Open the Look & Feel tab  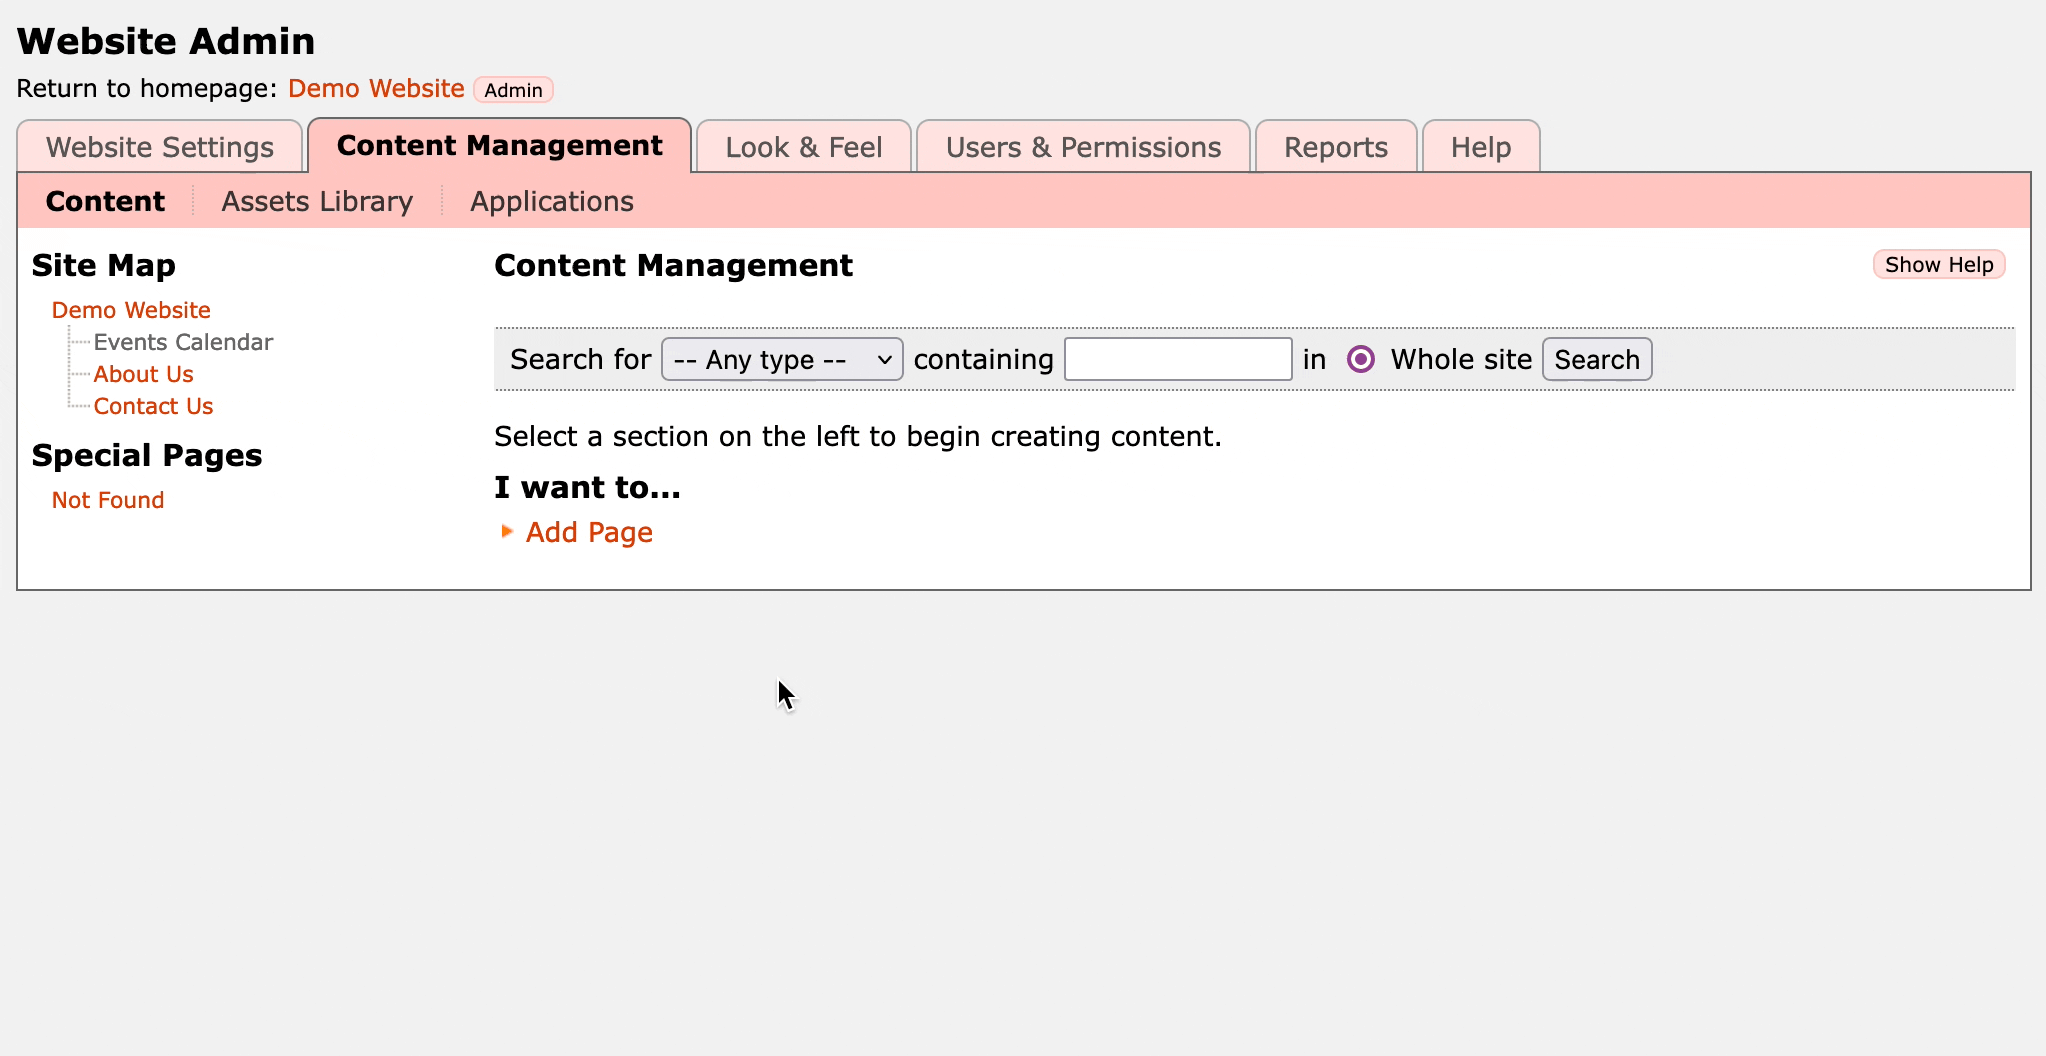803,147
